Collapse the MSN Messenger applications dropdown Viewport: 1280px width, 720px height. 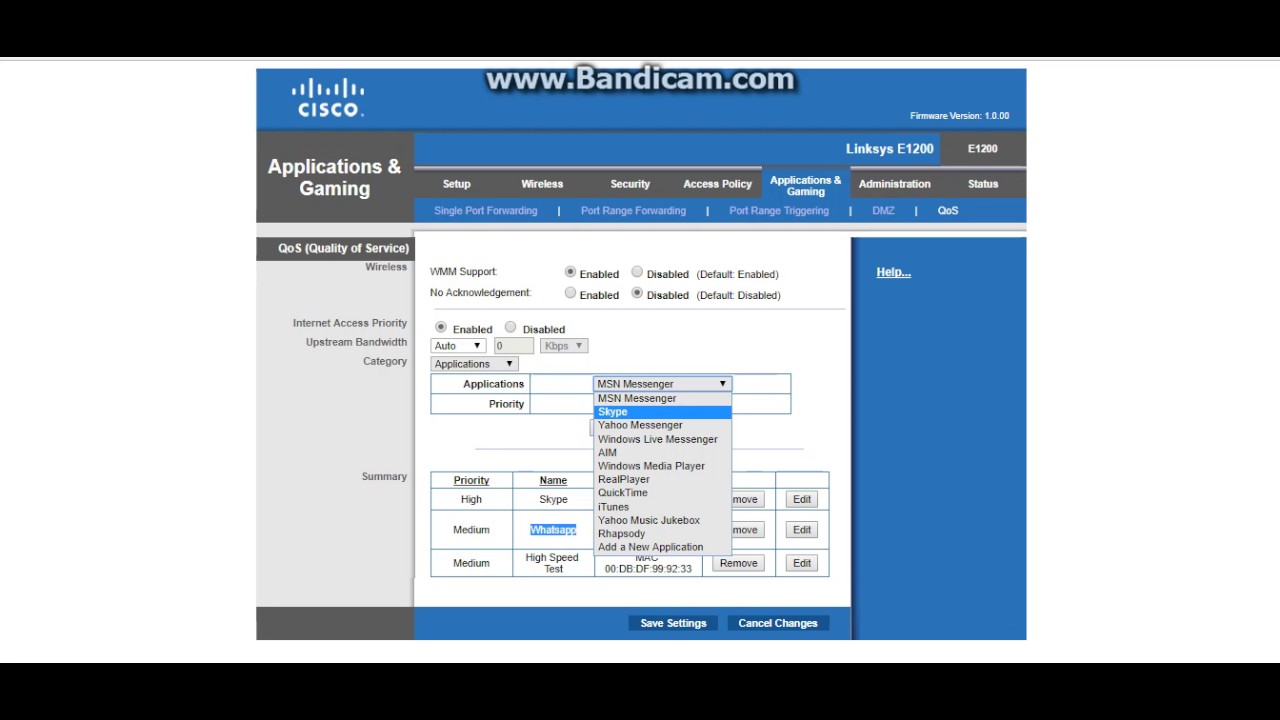[663, 384]
